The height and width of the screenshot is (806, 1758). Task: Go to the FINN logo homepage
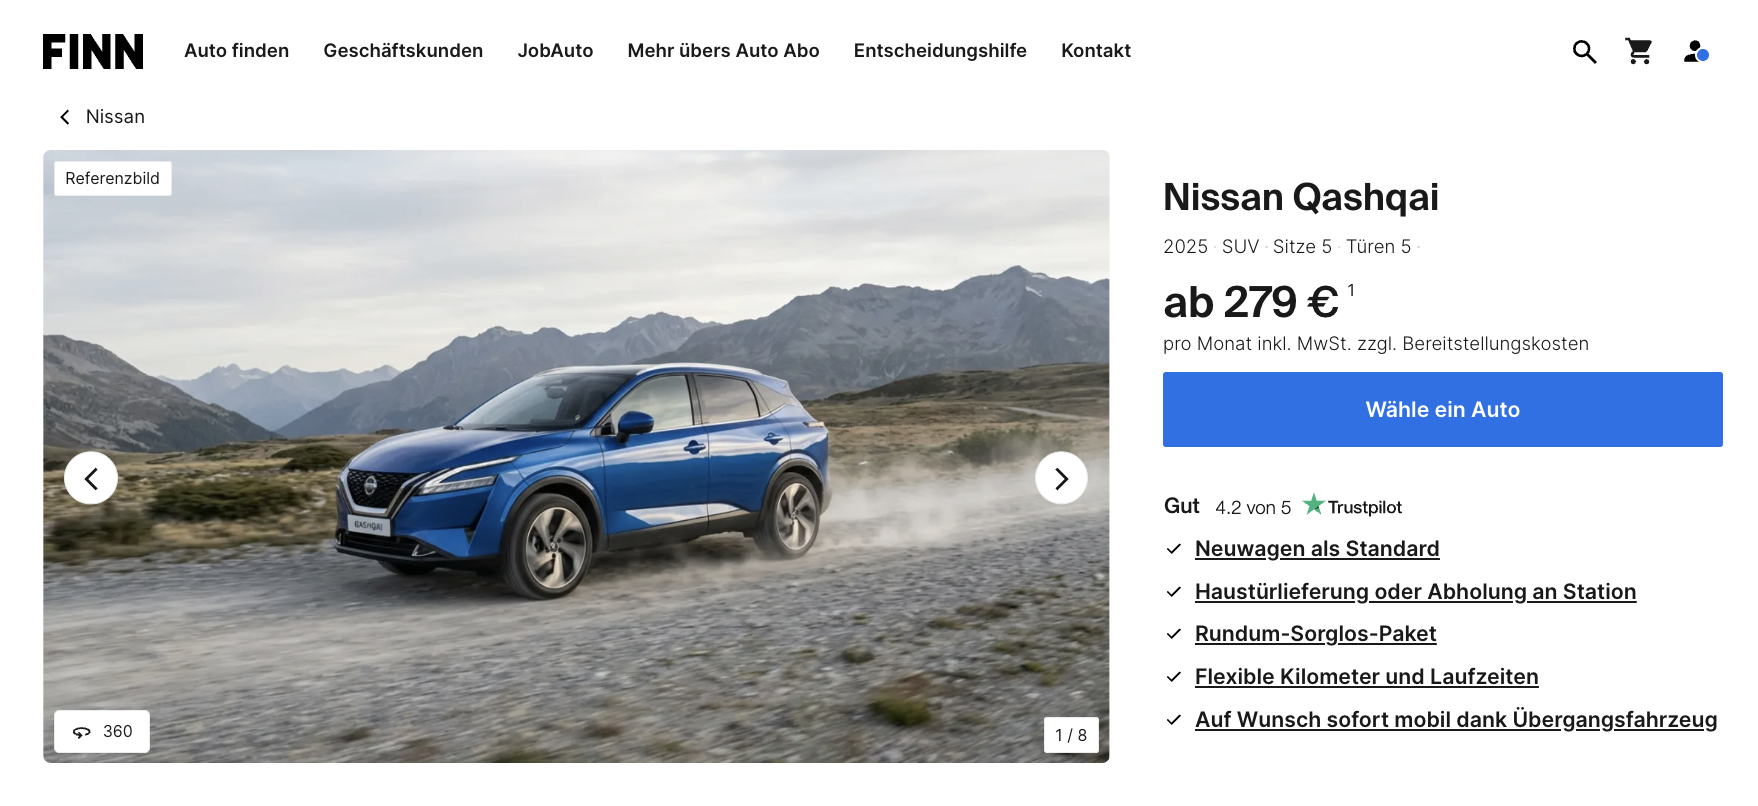93,51
